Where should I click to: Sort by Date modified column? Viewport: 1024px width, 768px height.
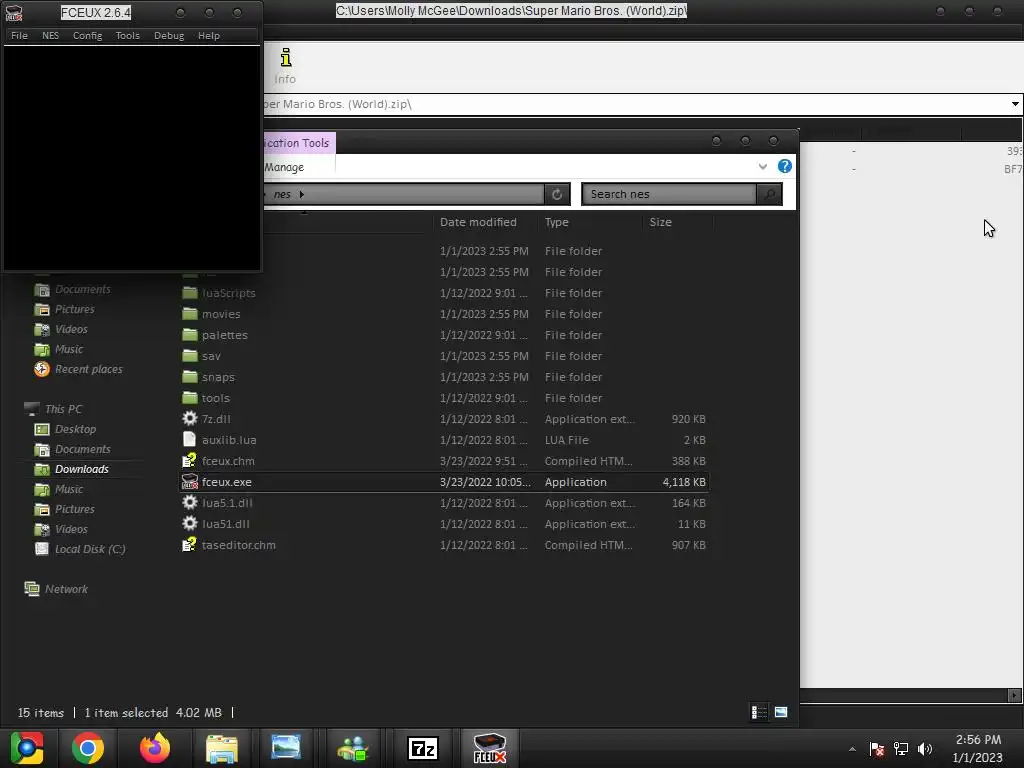click(478, 222)
